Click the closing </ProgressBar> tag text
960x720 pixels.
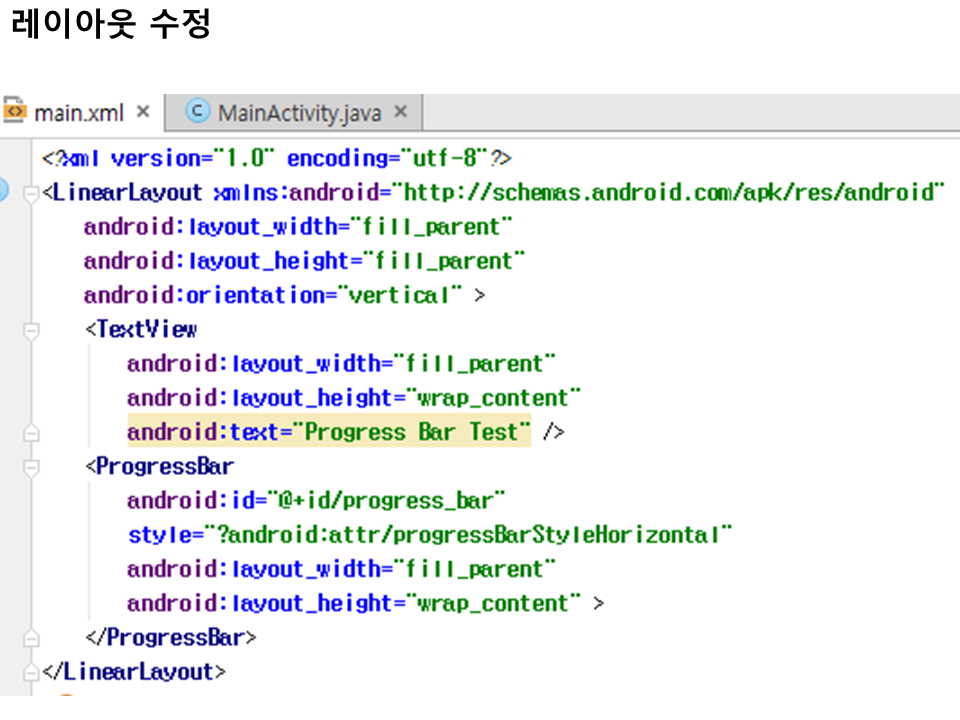[171, 637]
